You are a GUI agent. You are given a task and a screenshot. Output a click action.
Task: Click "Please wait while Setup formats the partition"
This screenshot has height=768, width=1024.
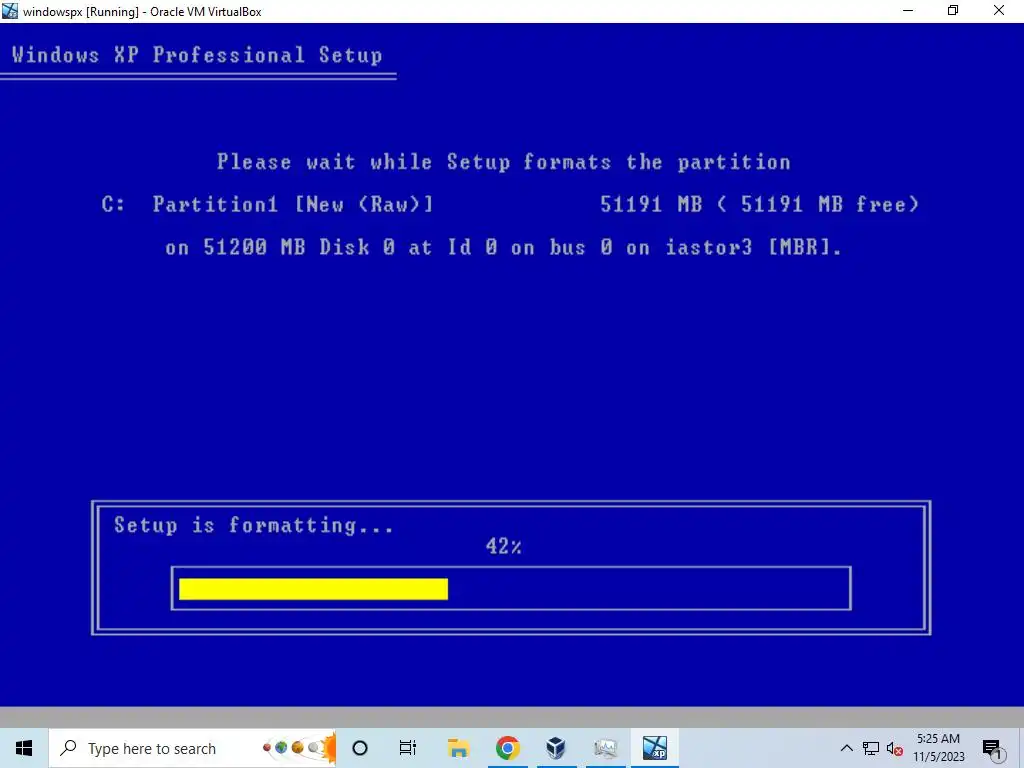(x=504, y=162)
